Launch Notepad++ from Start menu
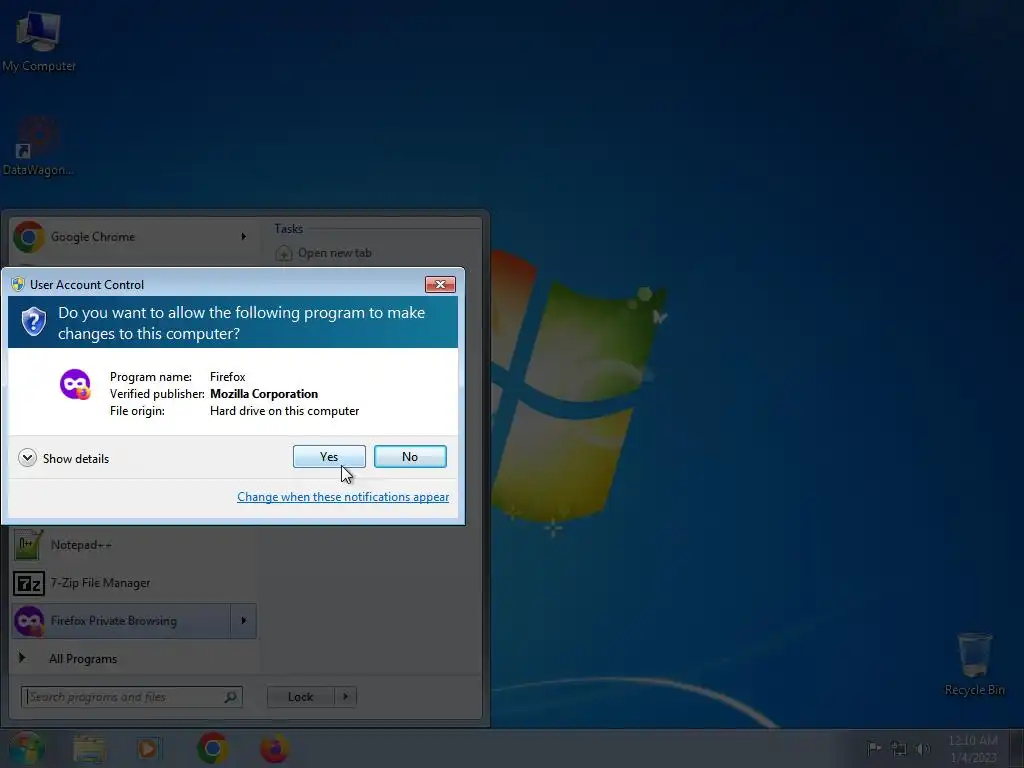The image size is (1024, 768). click(134, 545)
